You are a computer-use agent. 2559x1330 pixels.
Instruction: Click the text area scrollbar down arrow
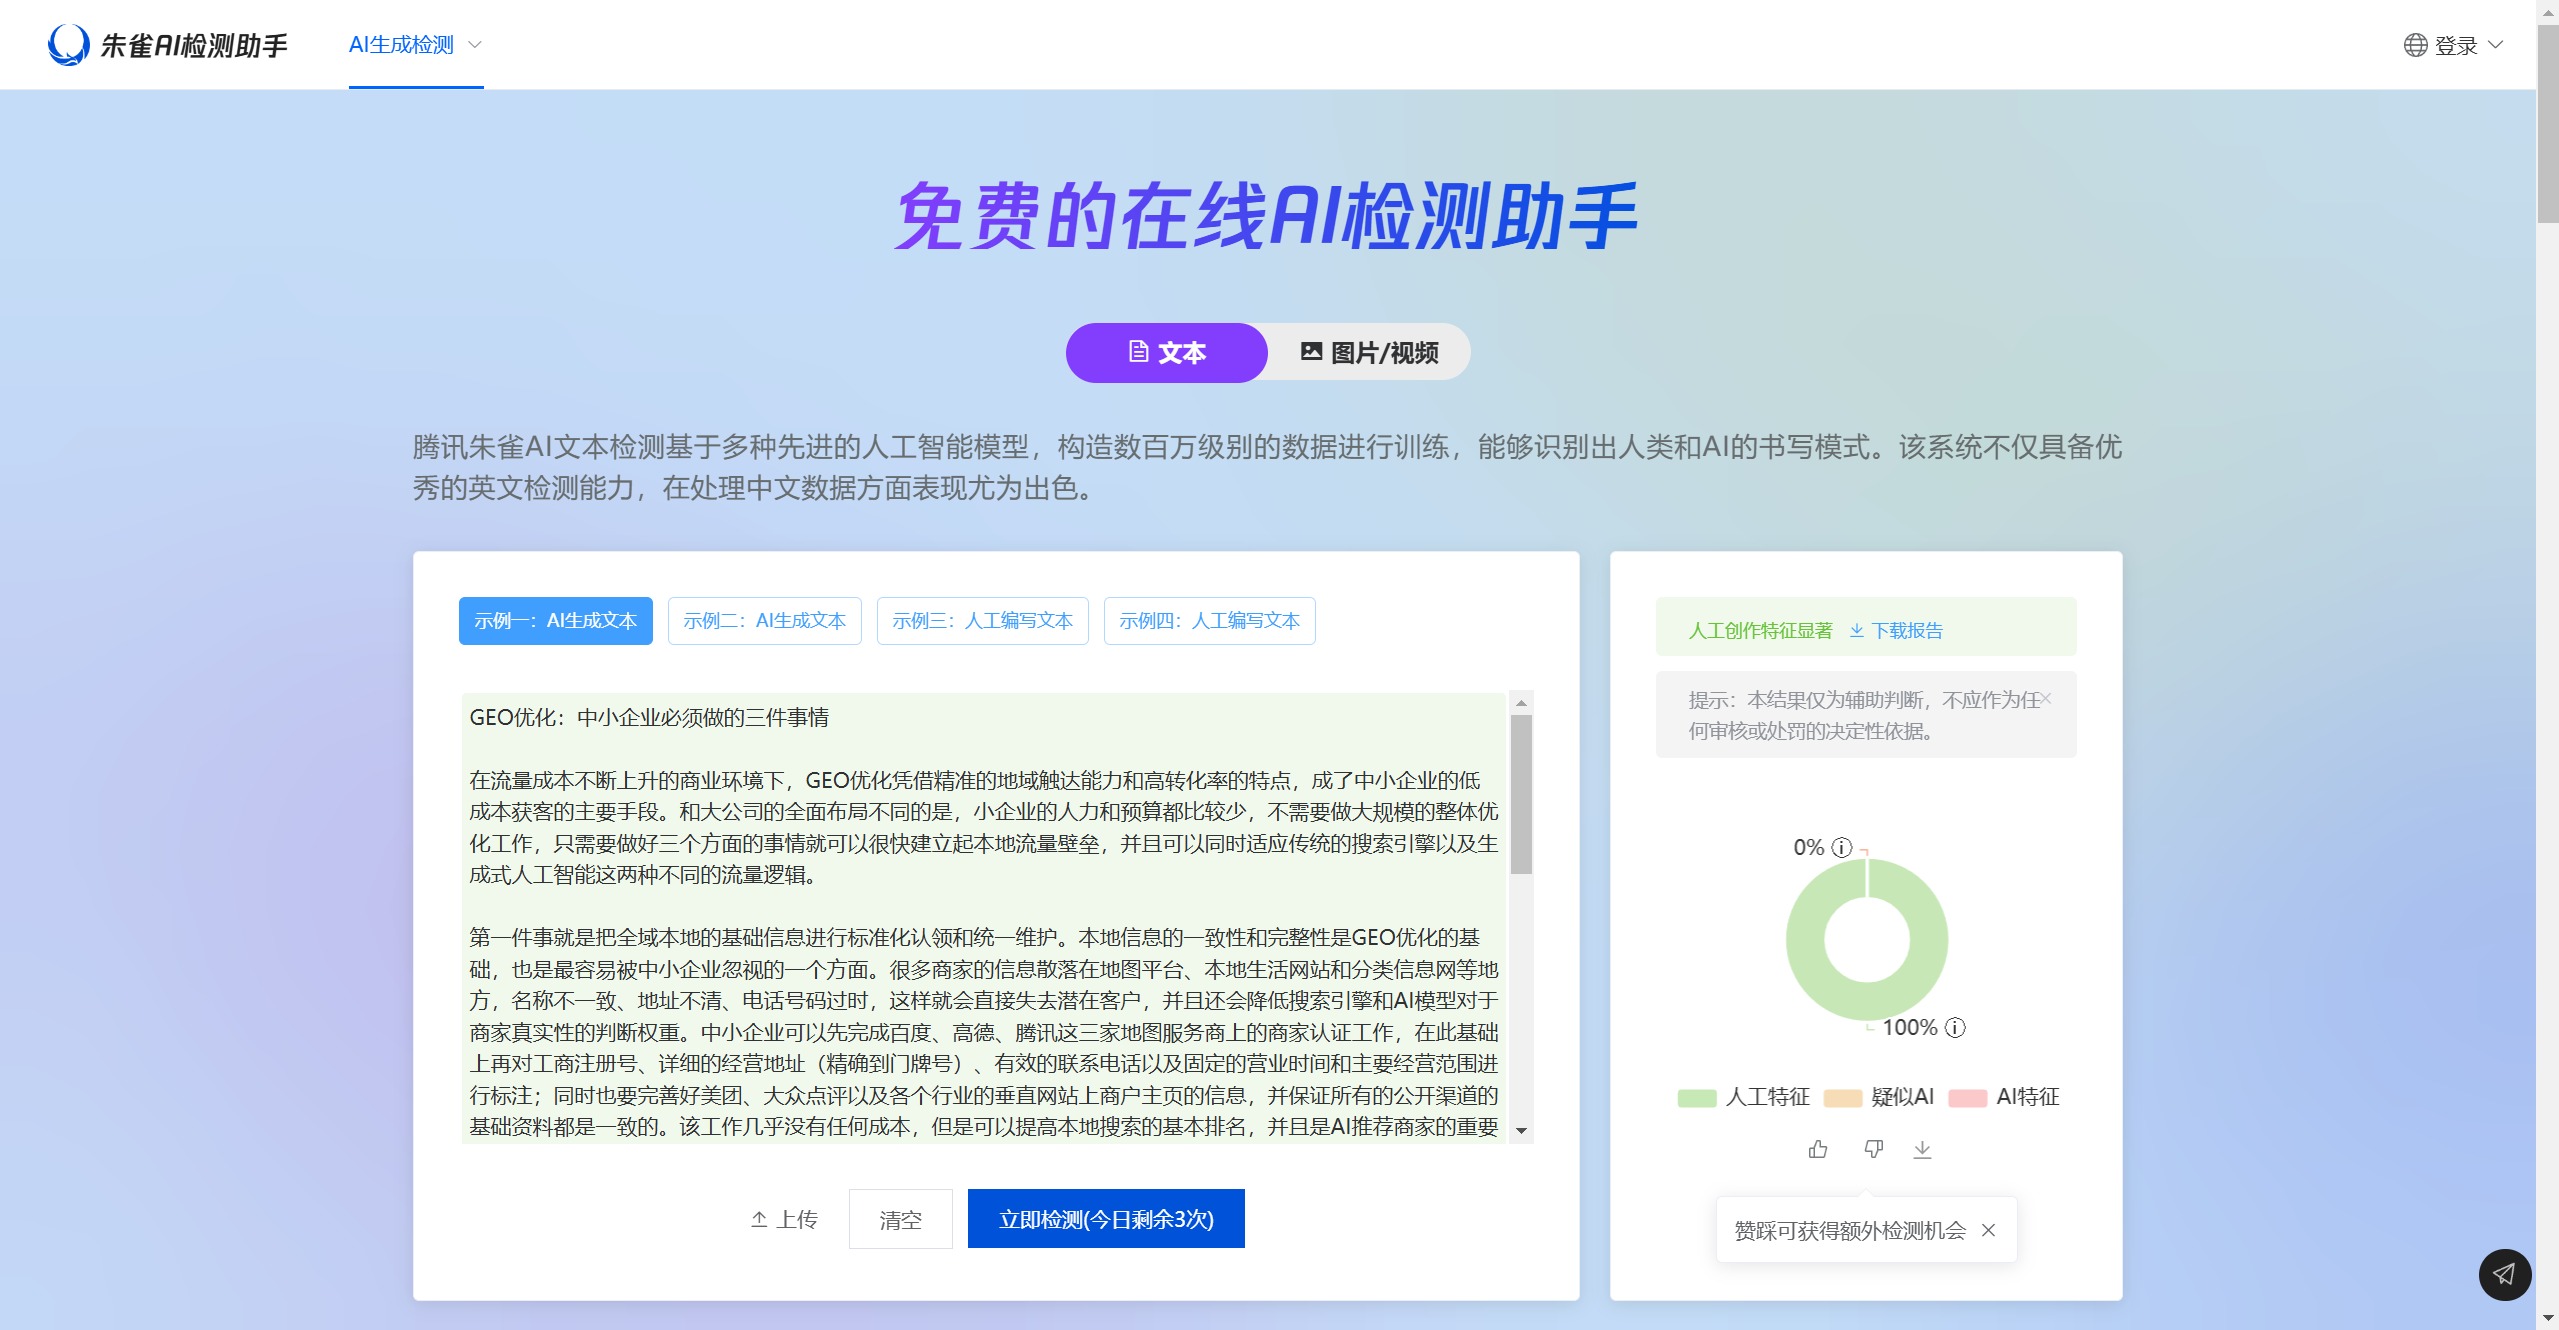(1521, 1131)
